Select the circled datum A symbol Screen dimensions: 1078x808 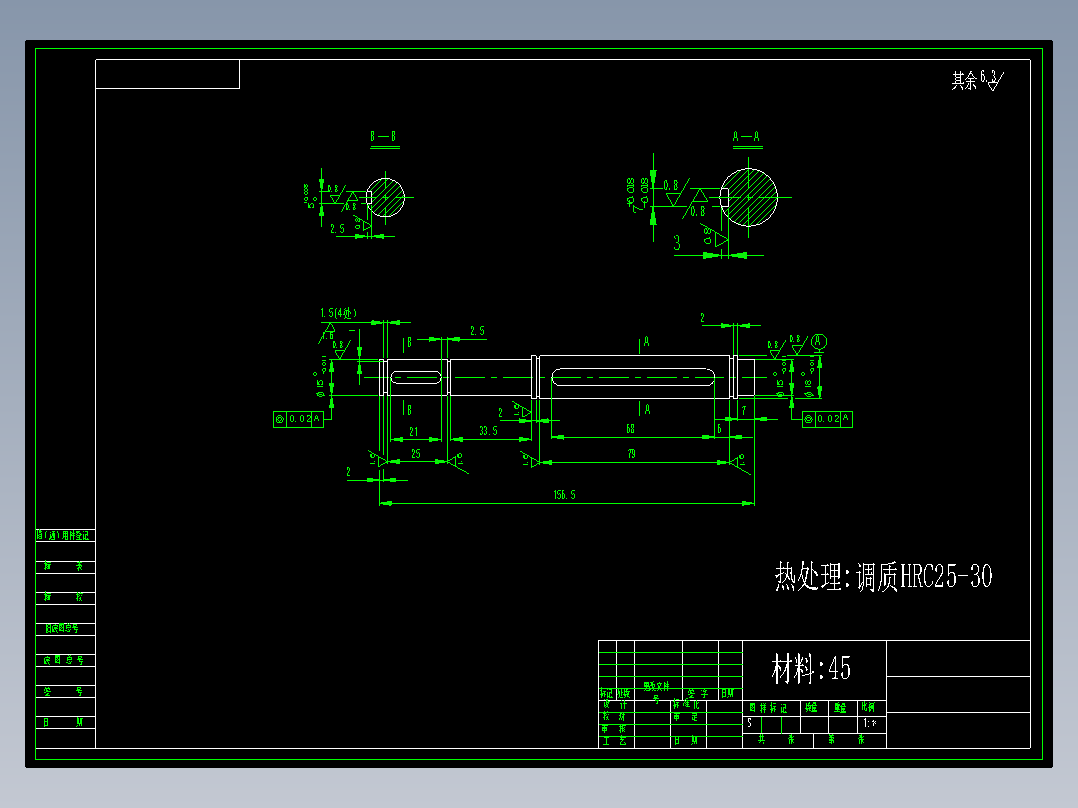818,341
